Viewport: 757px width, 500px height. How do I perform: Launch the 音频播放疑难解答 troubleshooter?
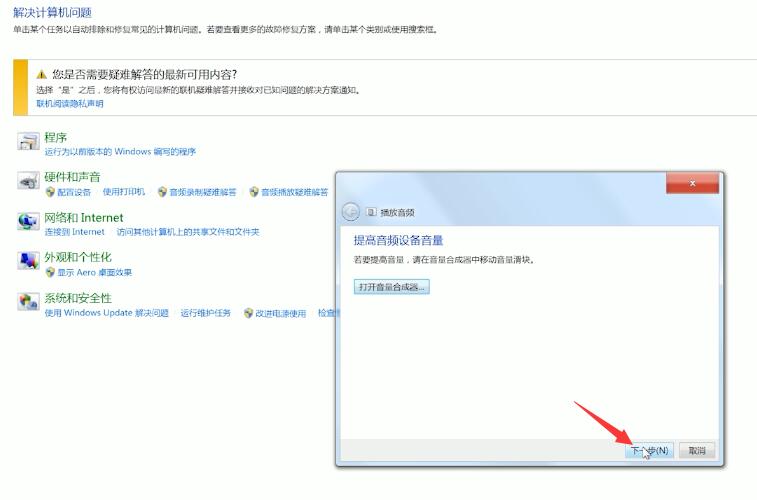(x=294, y=192)
